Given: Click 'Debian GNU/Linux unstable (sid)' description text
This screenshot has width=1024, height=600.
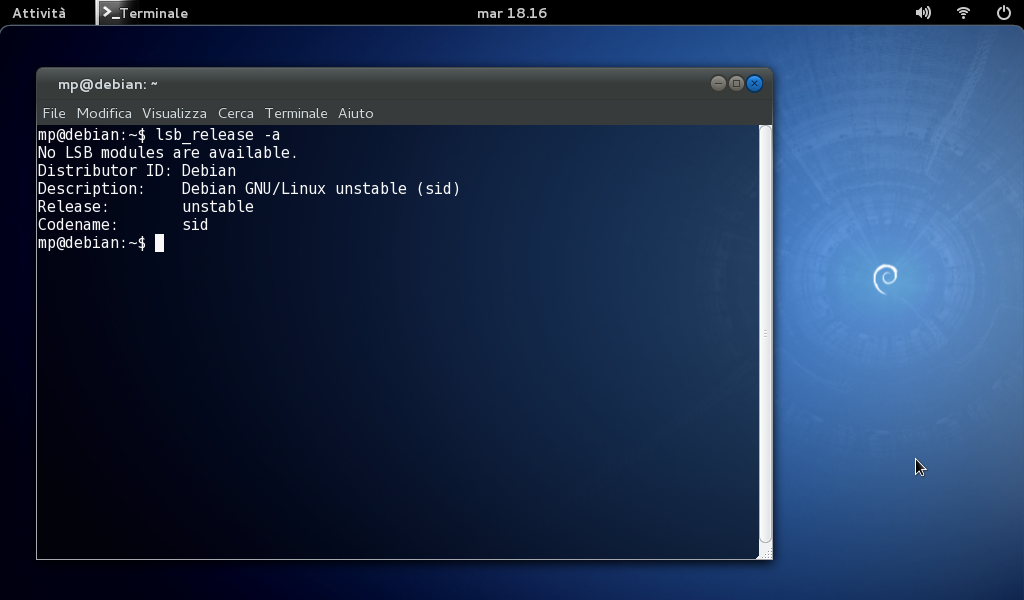Looking at the screenshot, I should [321, 189].
